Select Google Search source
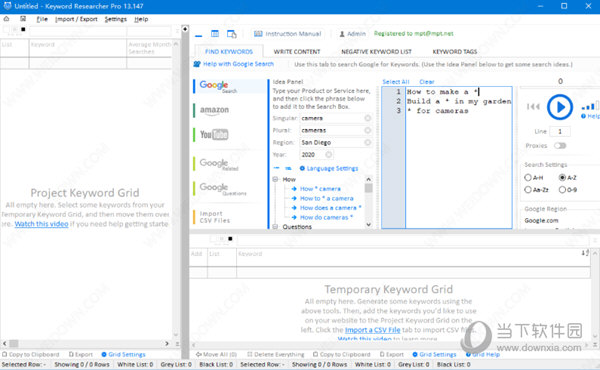This screenshot has width=600, height=370. tap(230, 86)
